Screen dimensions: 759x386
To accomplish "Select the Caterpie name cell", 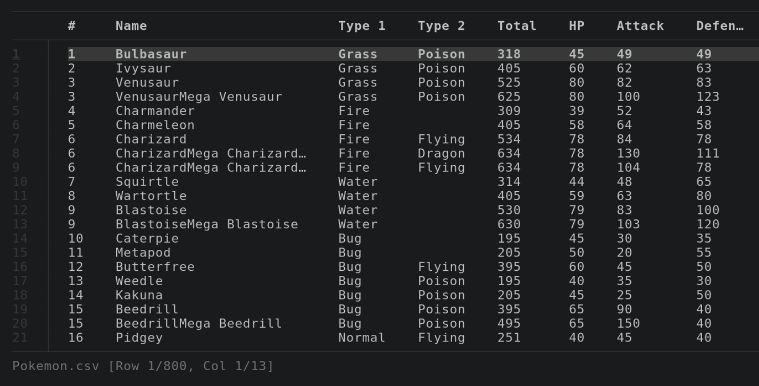I will (x=147, y=238).
